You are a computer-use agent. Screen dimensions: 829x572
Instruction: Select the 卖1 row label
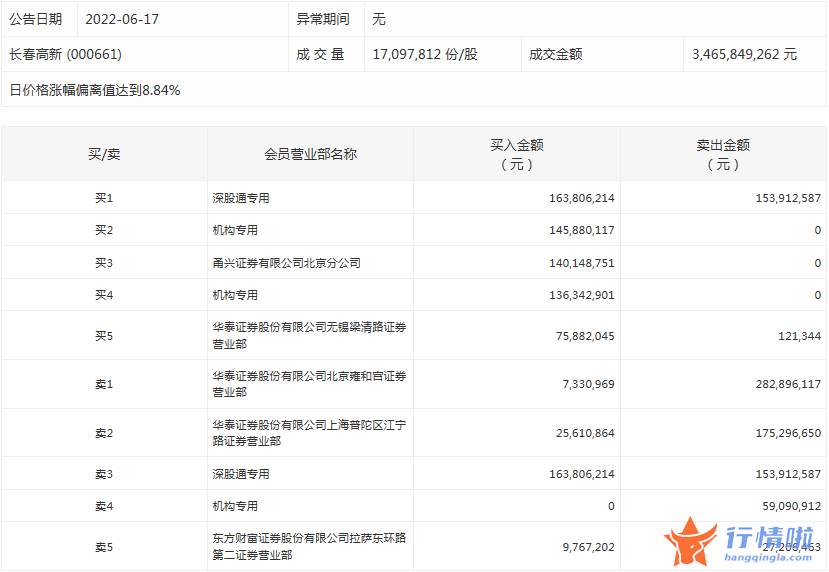pos(104,384)
